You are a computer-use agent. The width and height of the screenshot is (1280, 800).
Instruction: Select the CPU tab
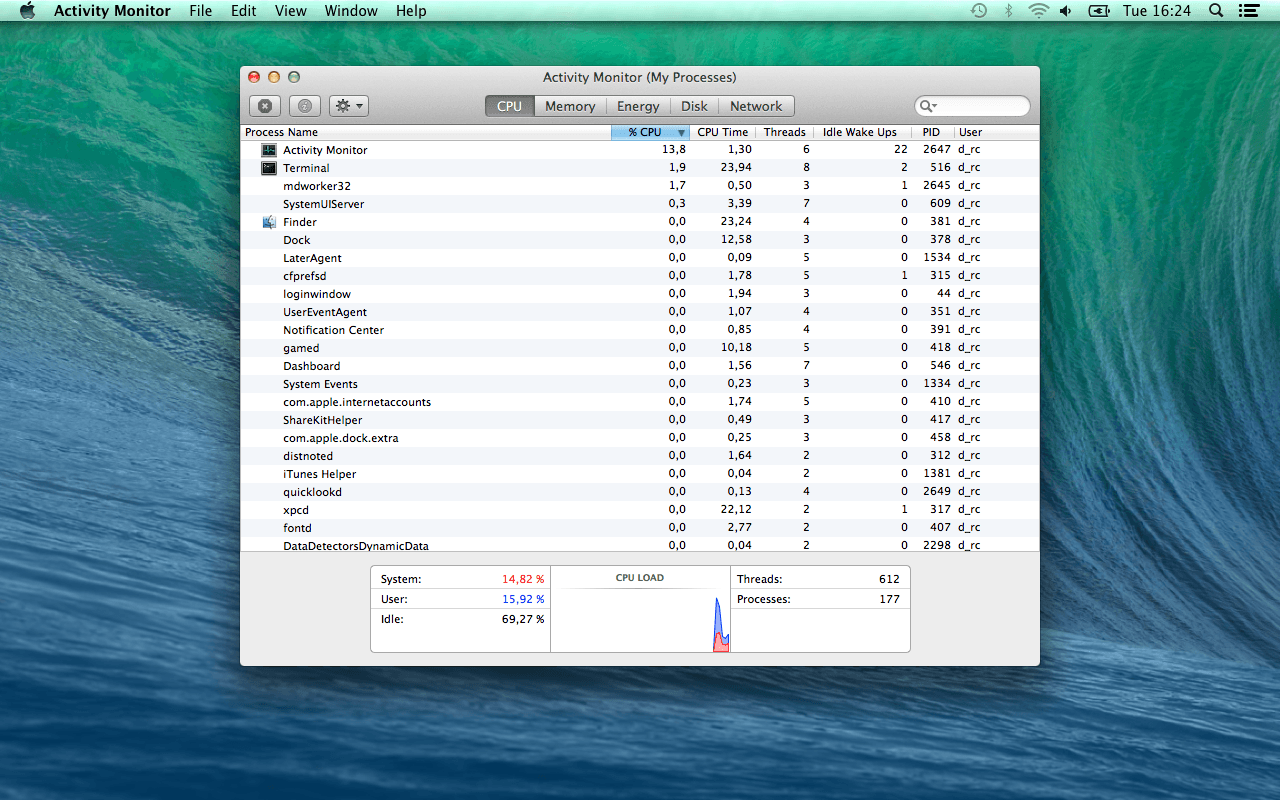click(x=510, y=106)
